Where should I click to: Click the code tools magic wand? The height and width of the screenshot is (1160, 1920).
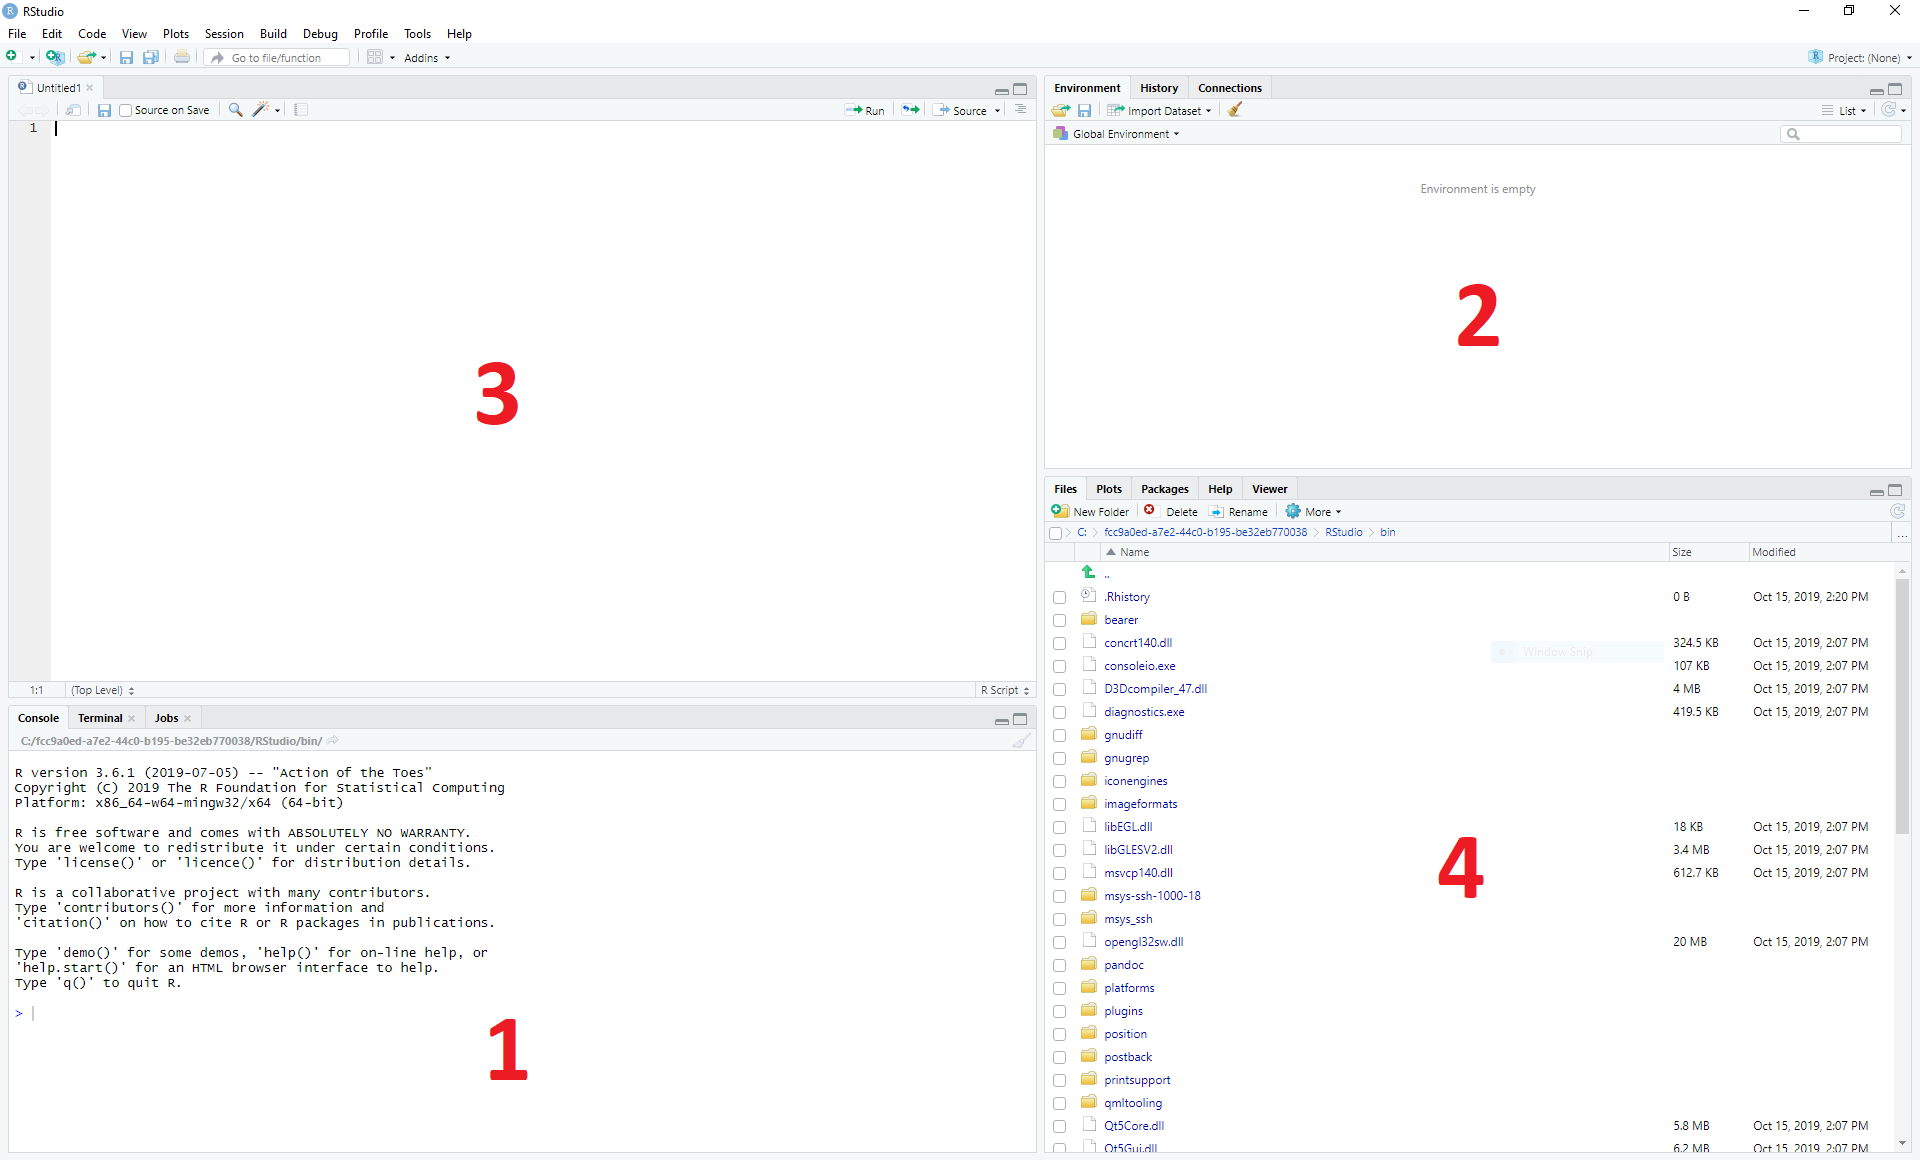(x=261, y=110)
